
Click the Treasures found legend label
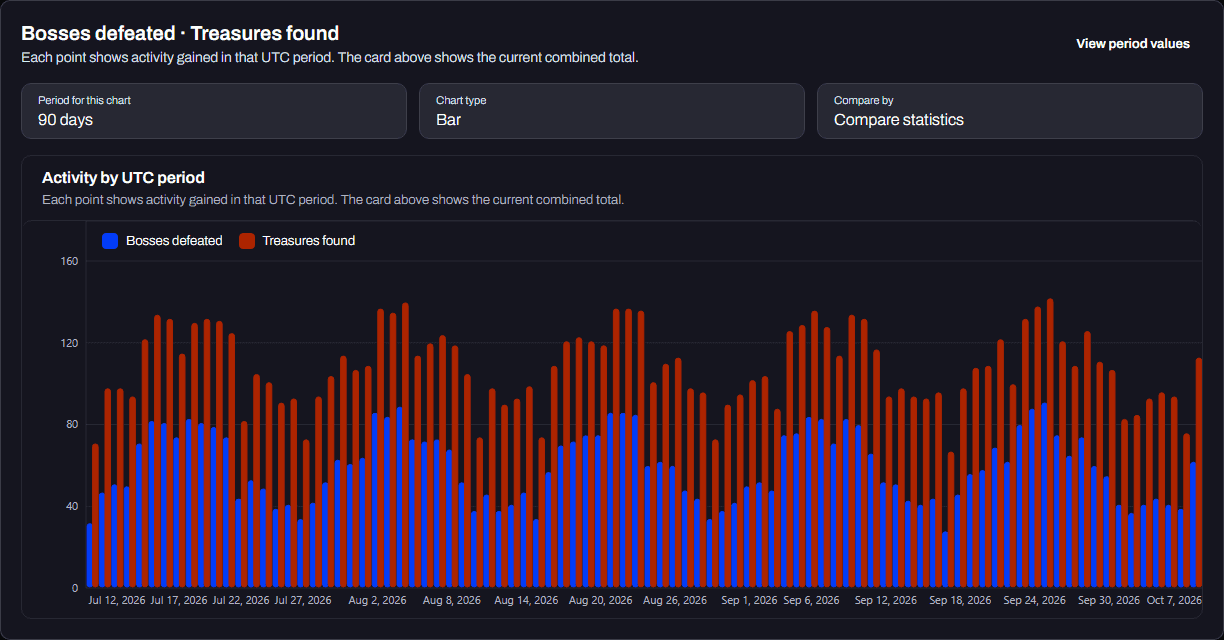coord(308,241)
